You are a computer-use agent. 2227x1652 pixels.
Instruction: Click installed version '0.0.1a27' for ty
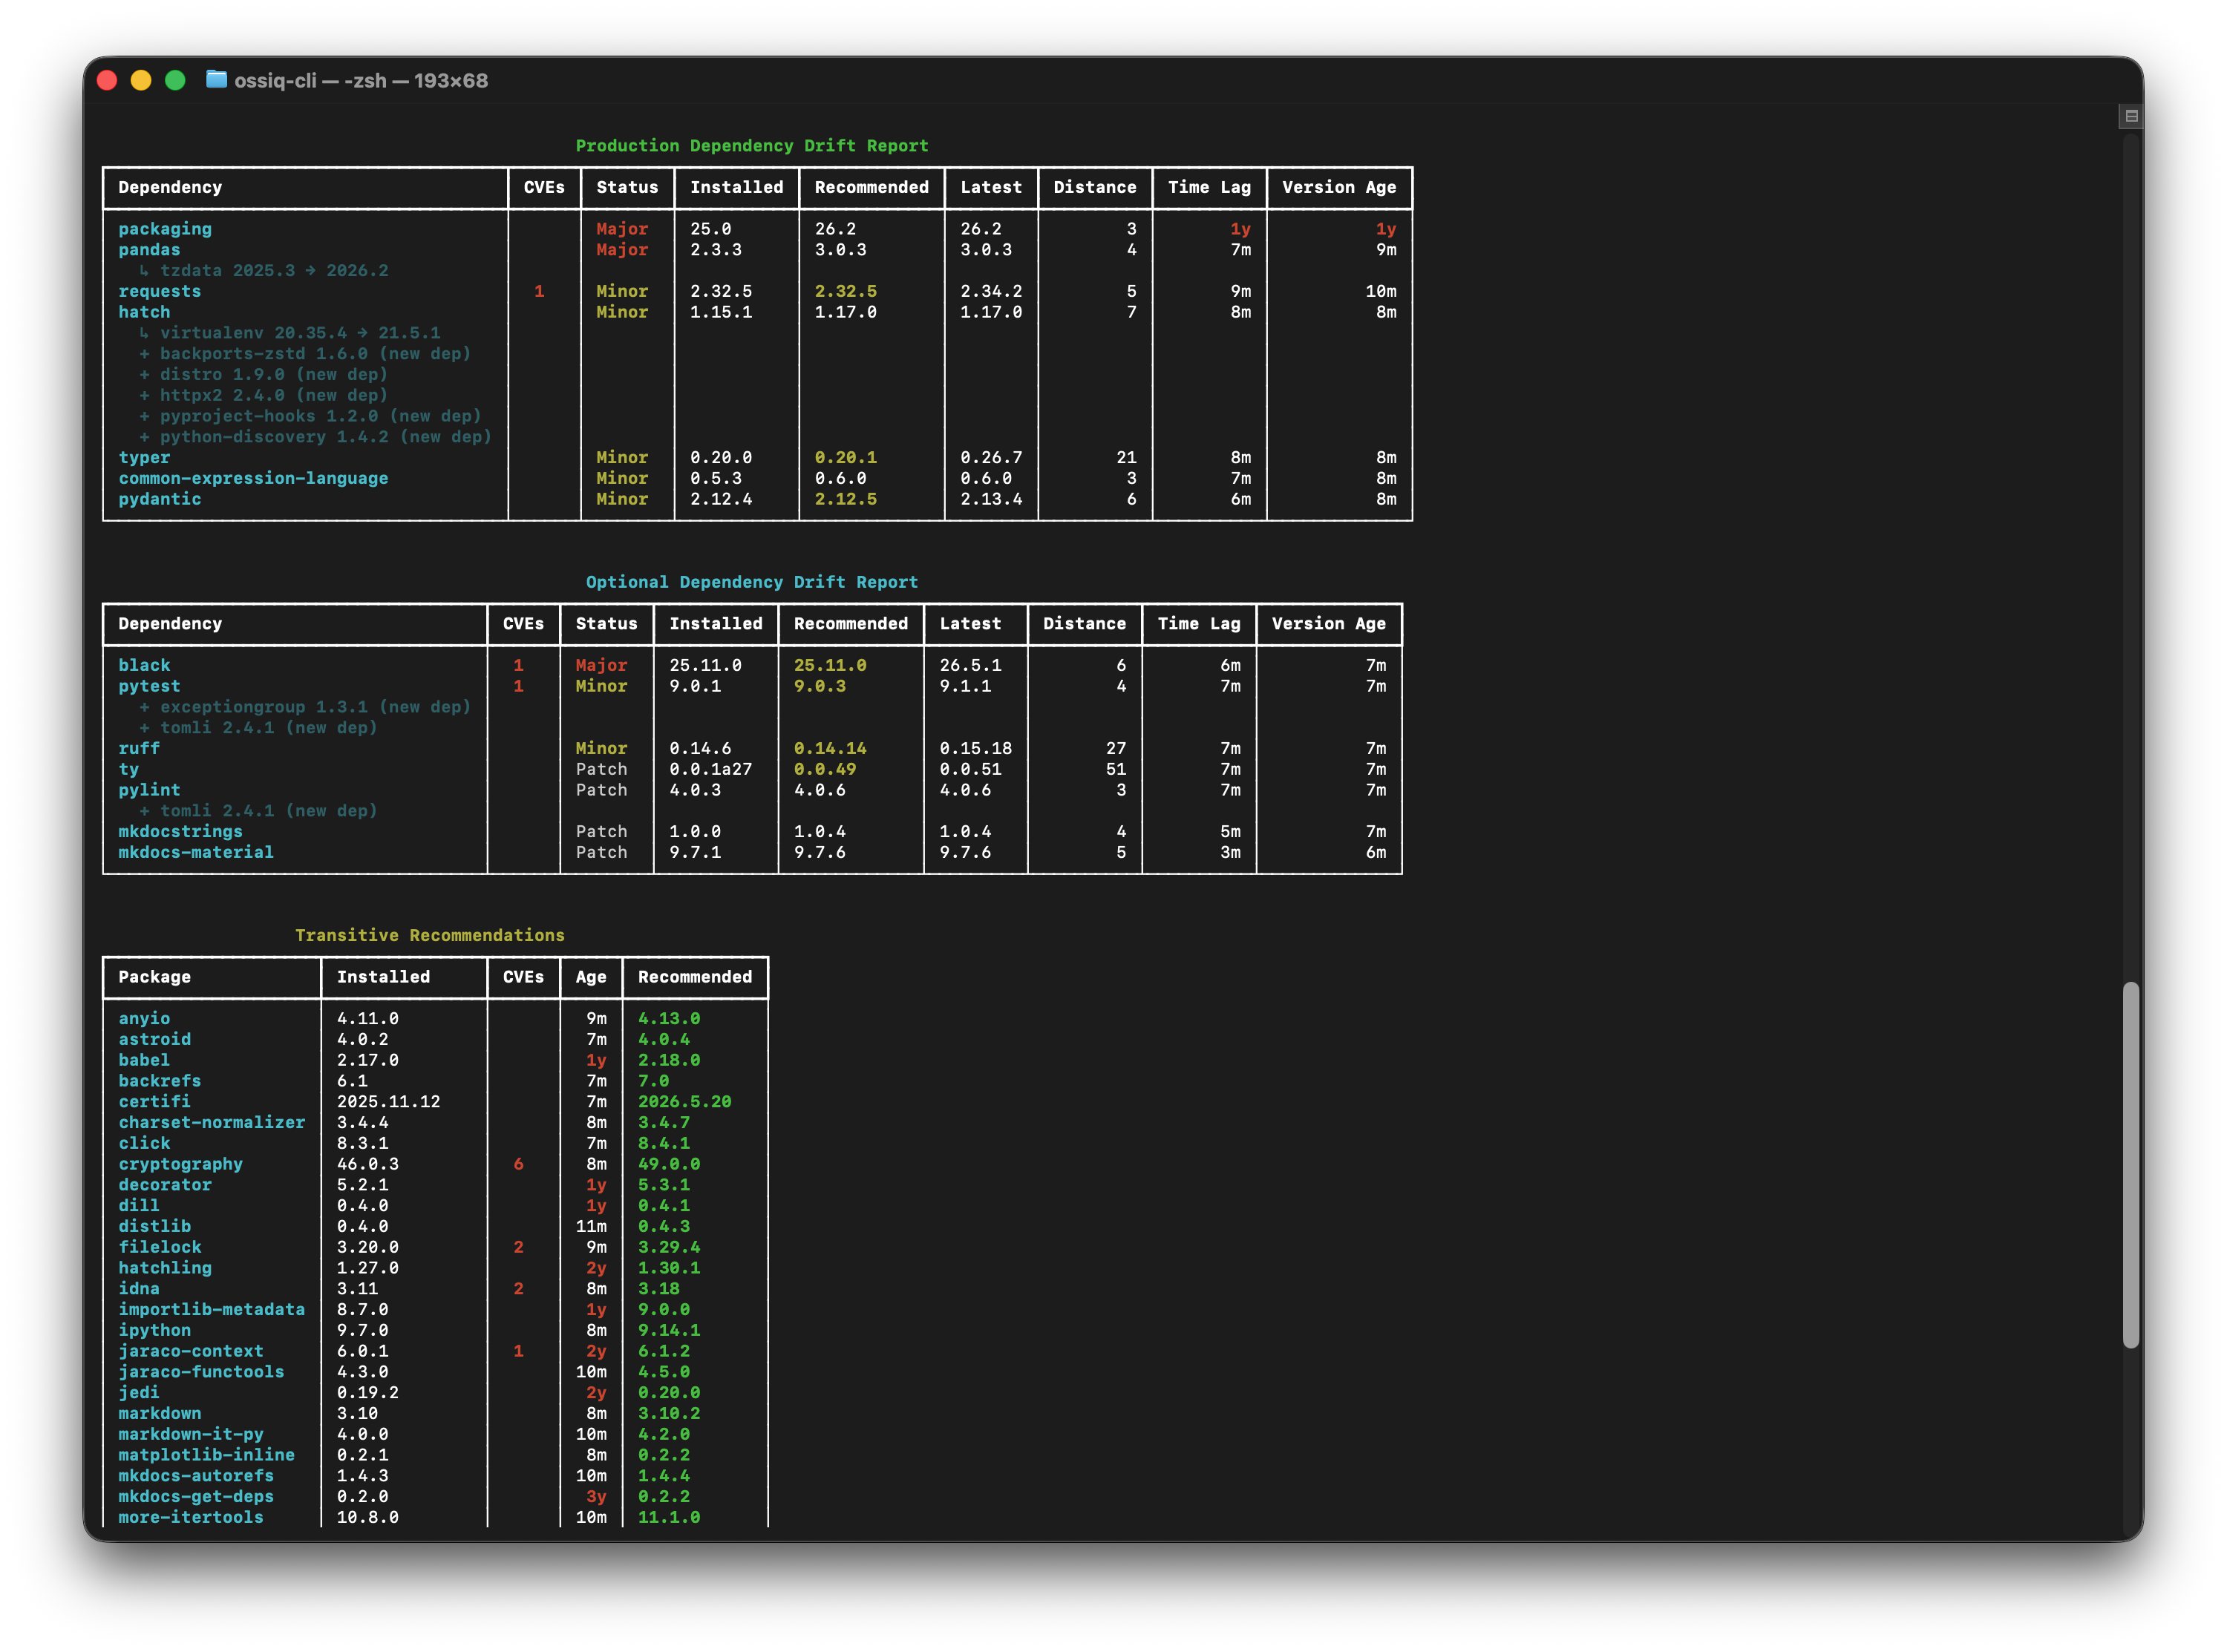click(x=711, y=769)
